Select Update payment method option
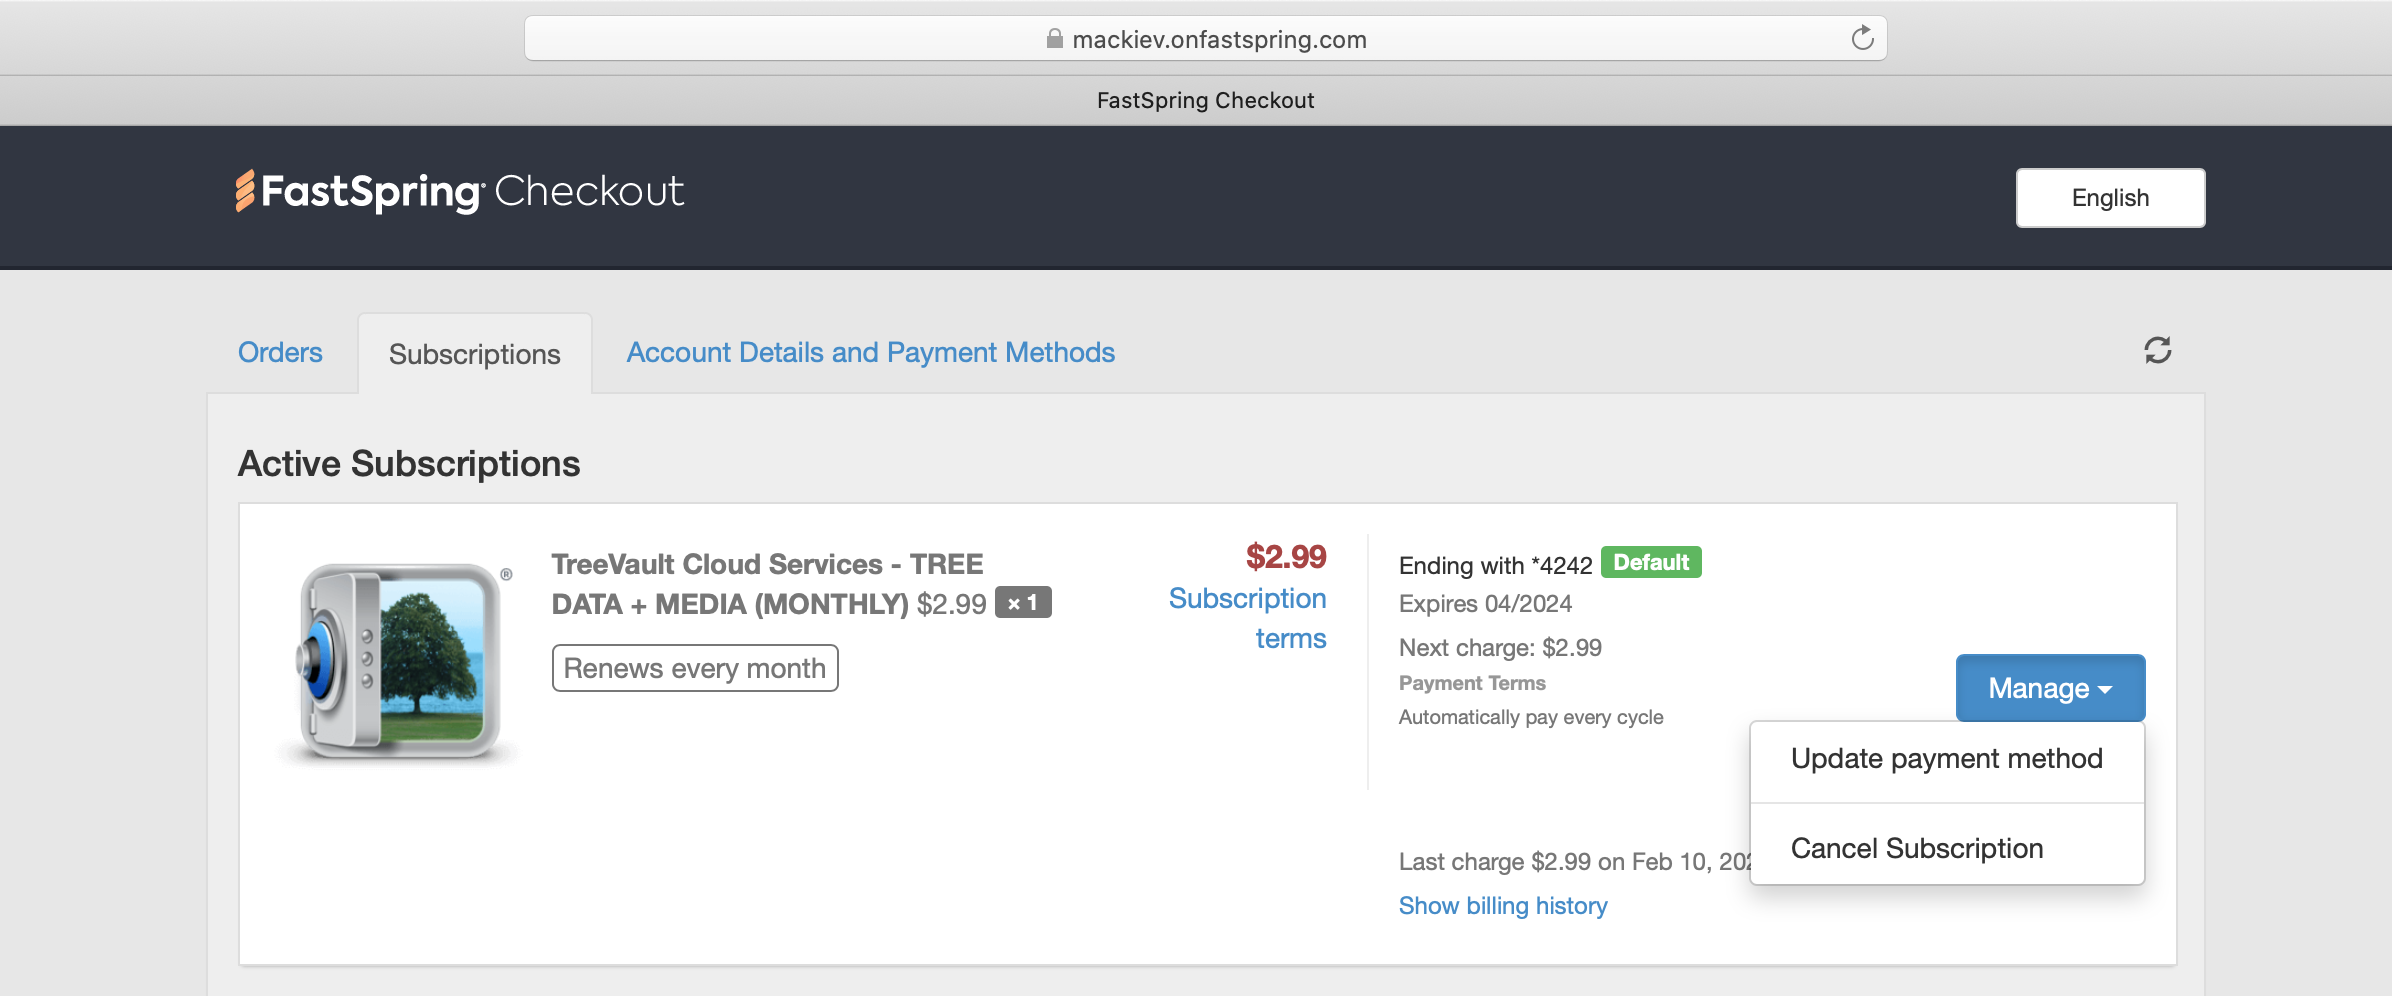Image resolution: width=2392 pixels, height=996 pixels. click(1946, 759)
